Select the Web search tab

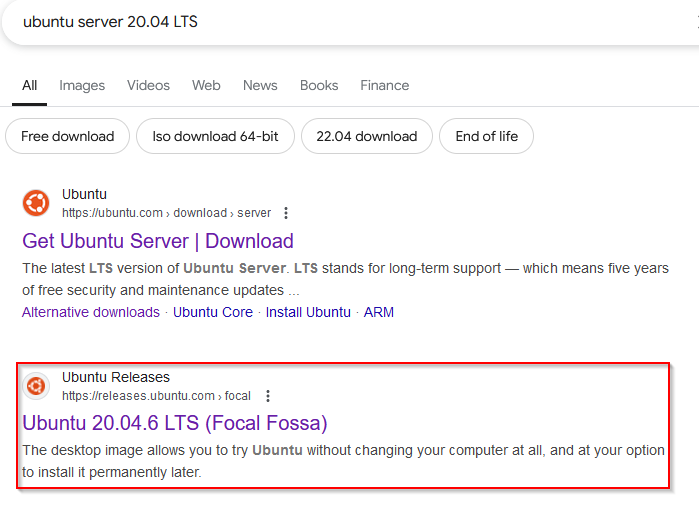[x=206, y=85]
